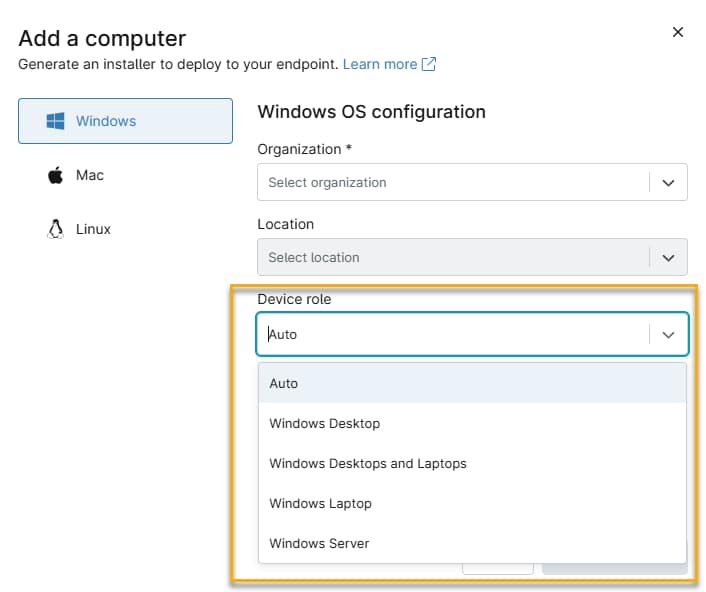Switch to the Linux tab label

coord(93,229)
